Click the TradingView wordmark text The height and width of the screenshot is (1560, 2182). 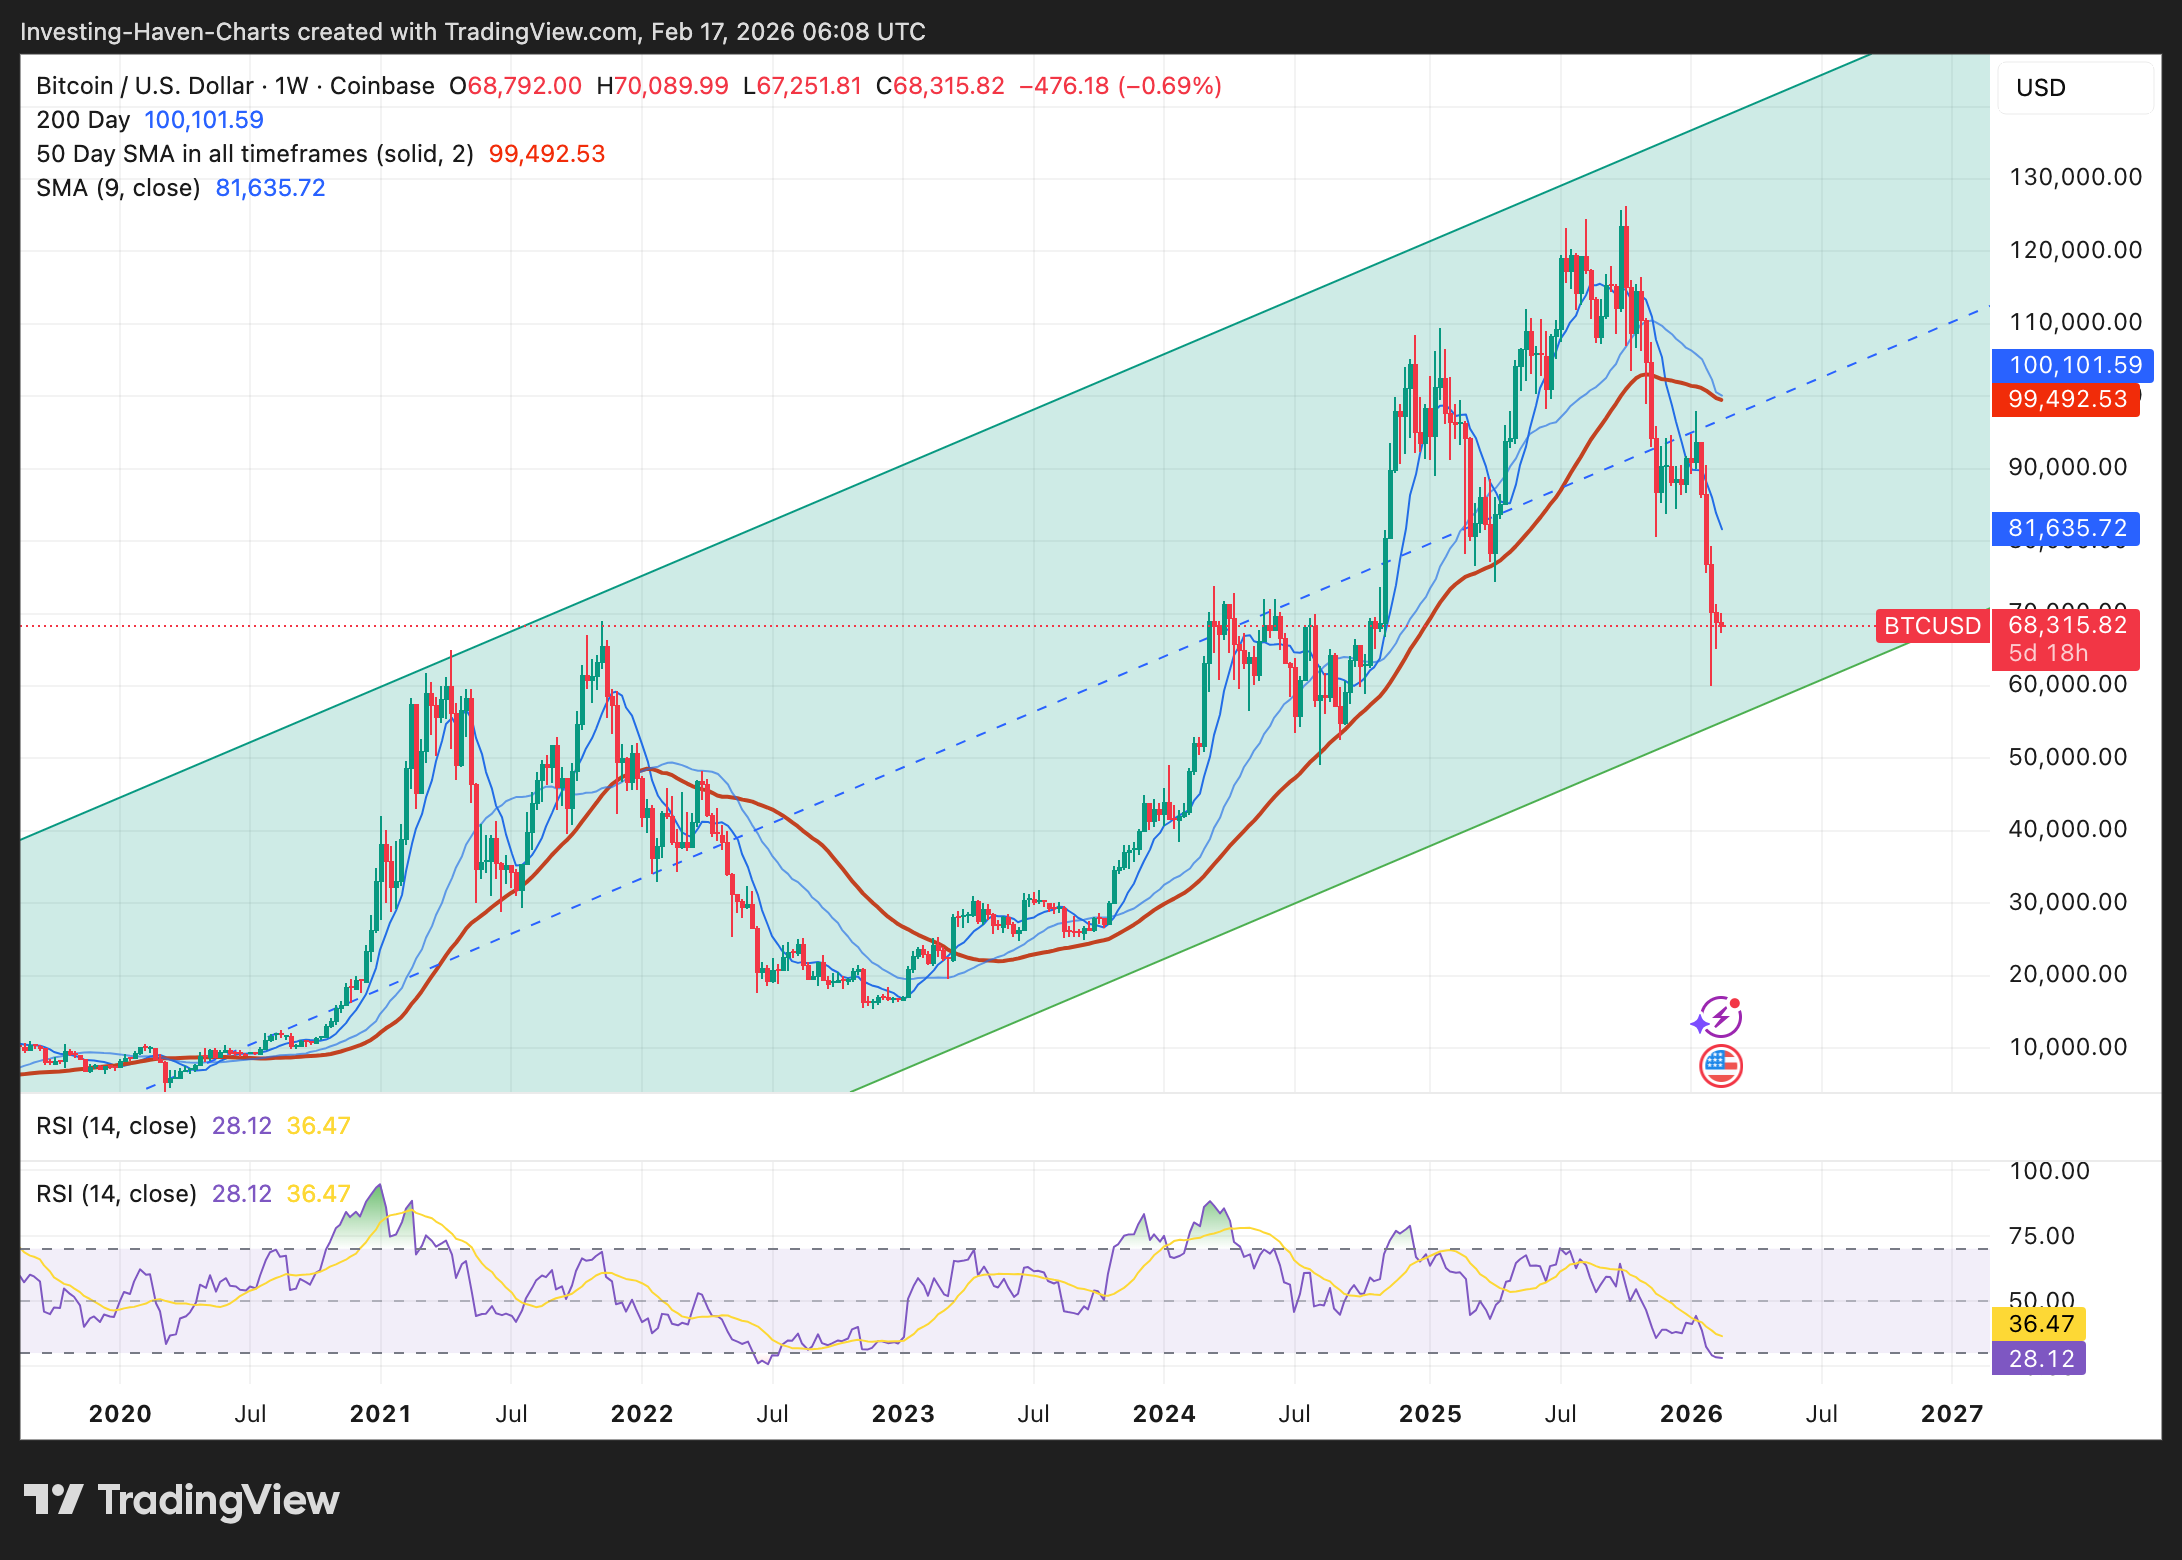click(218, 1500)
